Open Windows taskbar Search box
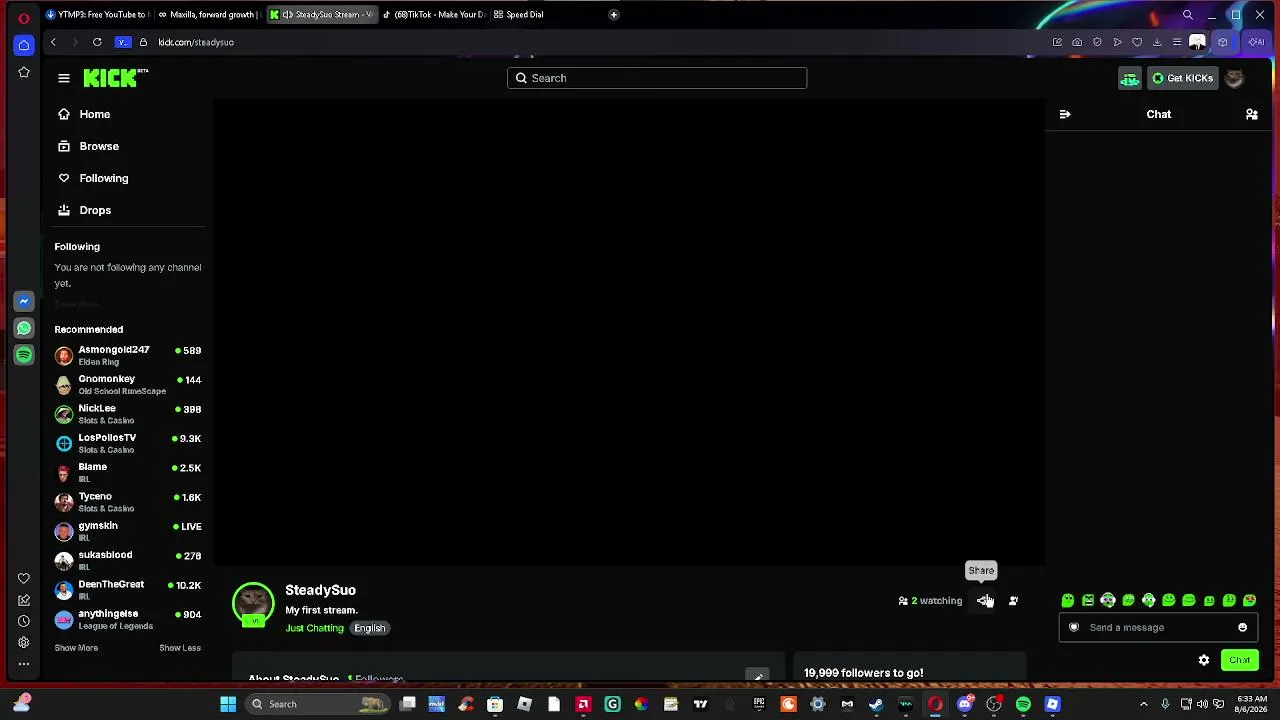The image size is (1280, 720). [318, 704]
